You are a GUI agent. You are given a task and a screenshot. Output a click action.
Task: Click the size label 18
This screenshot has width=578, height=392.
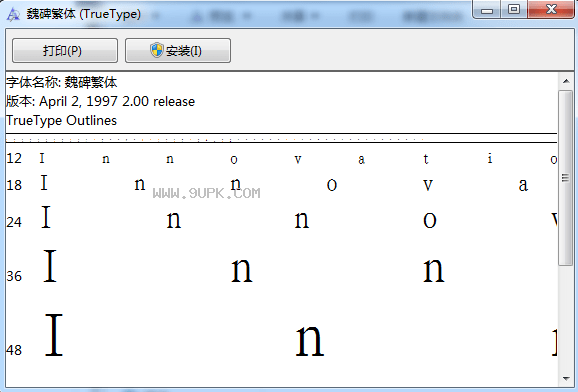tap(14, 185)
